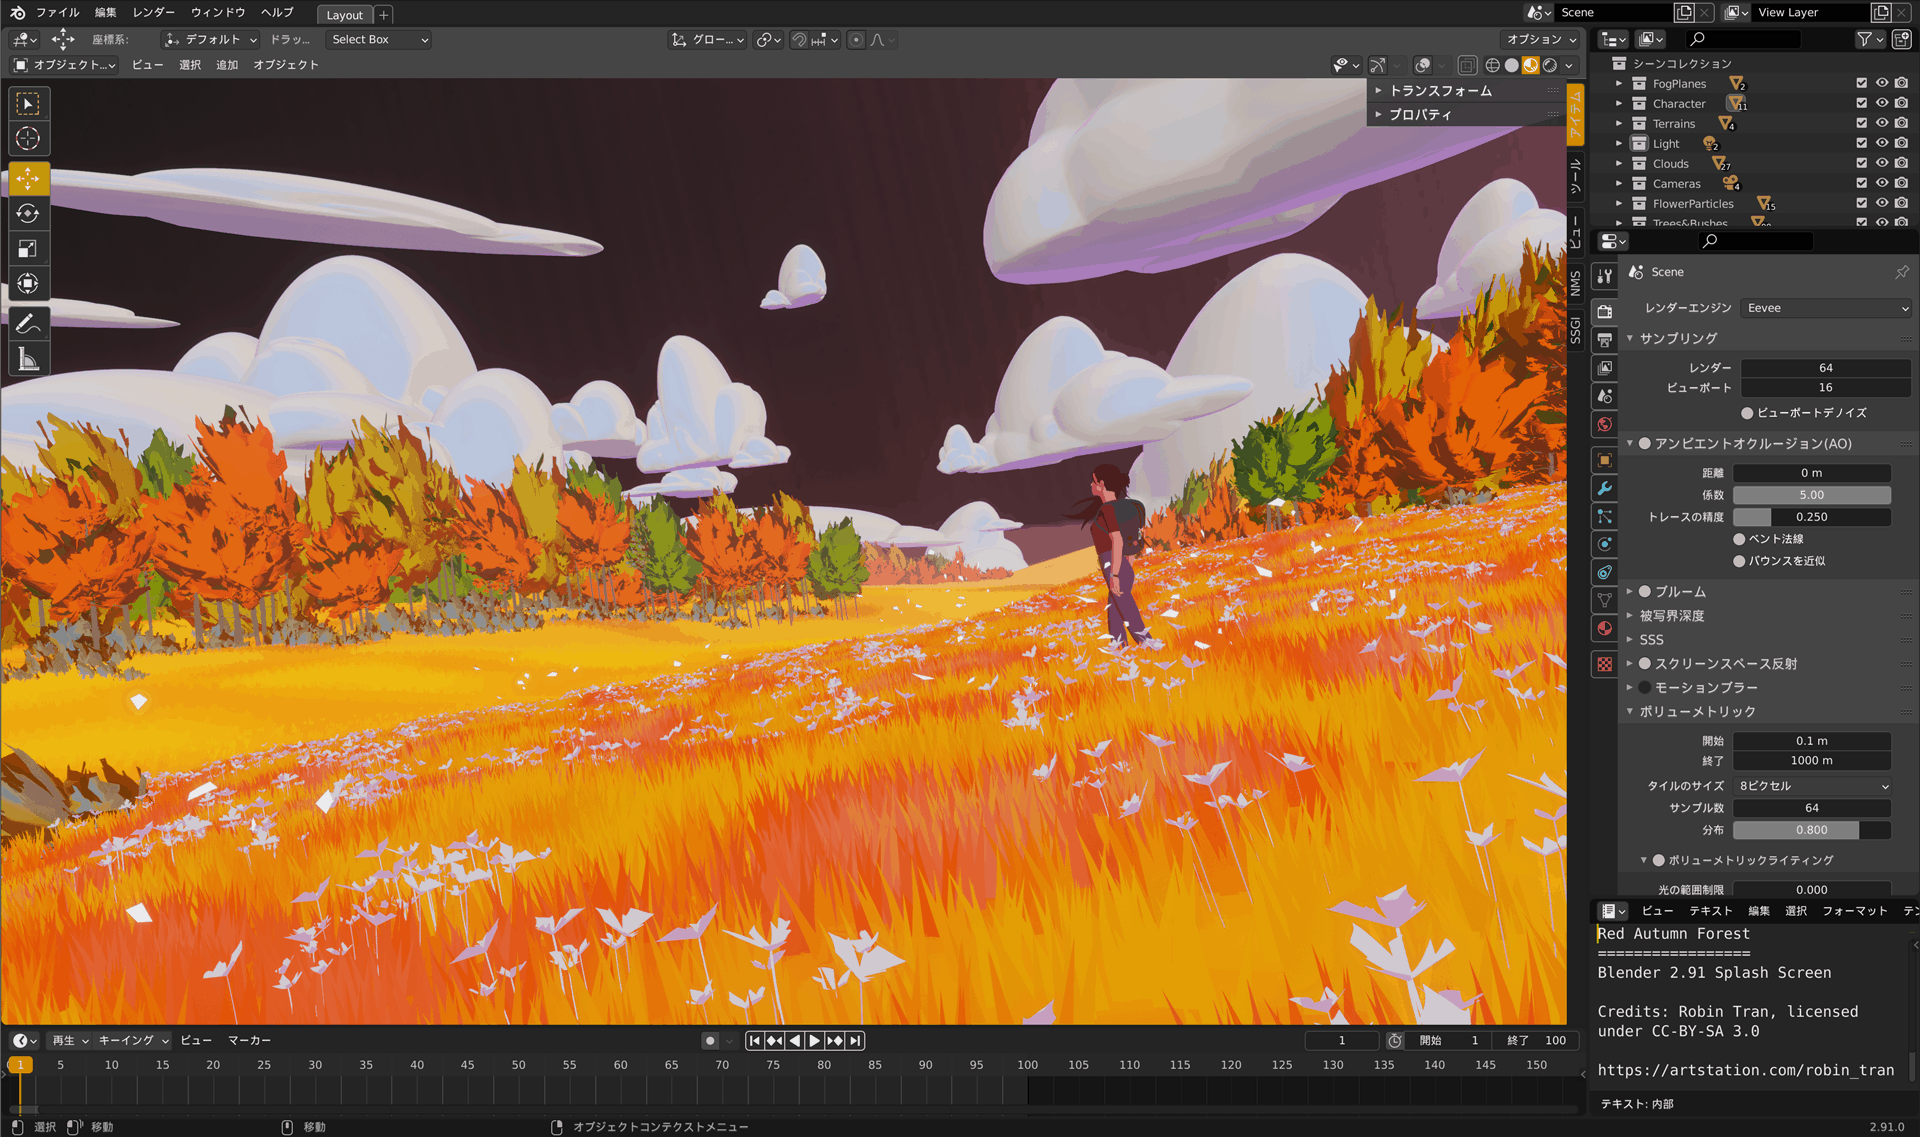Adjust the AO factor slider
1920x1137 pixels.
click(x=1812, y=495)
